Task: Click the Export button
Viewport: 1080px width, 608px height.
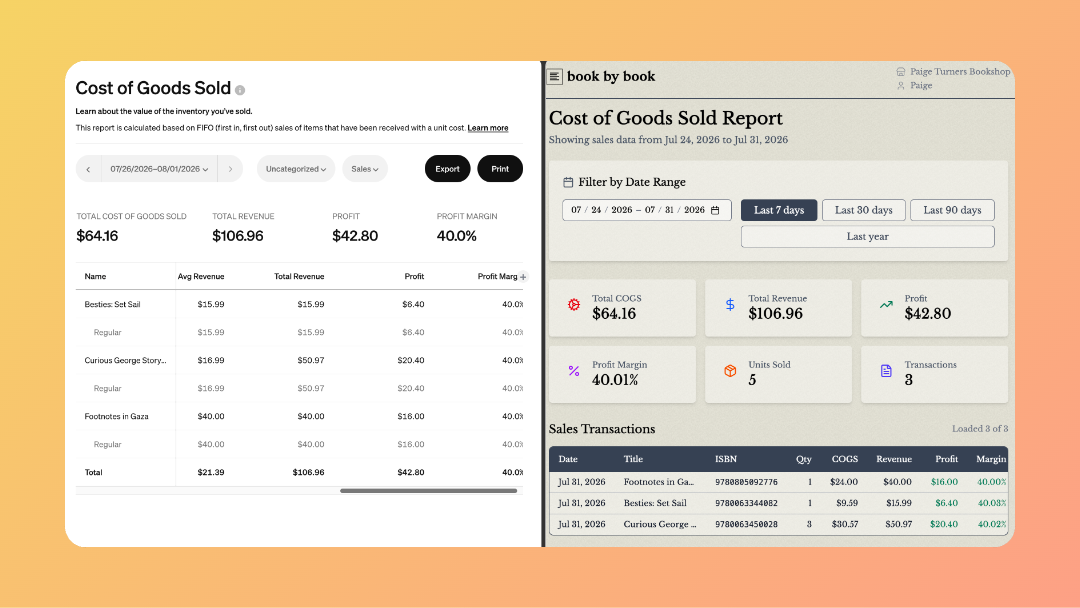Action: coord(447,169)
